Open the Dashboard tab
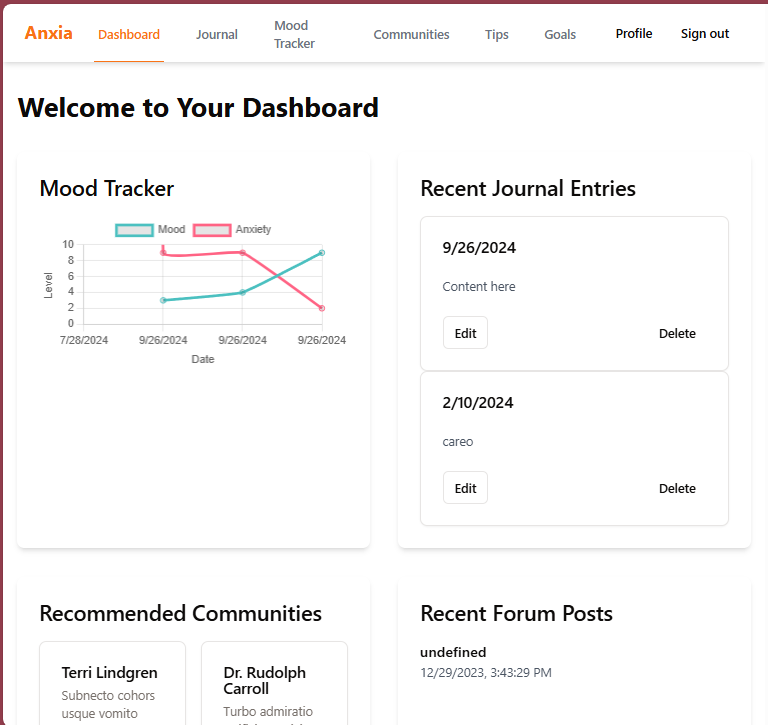The width and height of the screenshot is (768, 725). (x=129, y=34)
